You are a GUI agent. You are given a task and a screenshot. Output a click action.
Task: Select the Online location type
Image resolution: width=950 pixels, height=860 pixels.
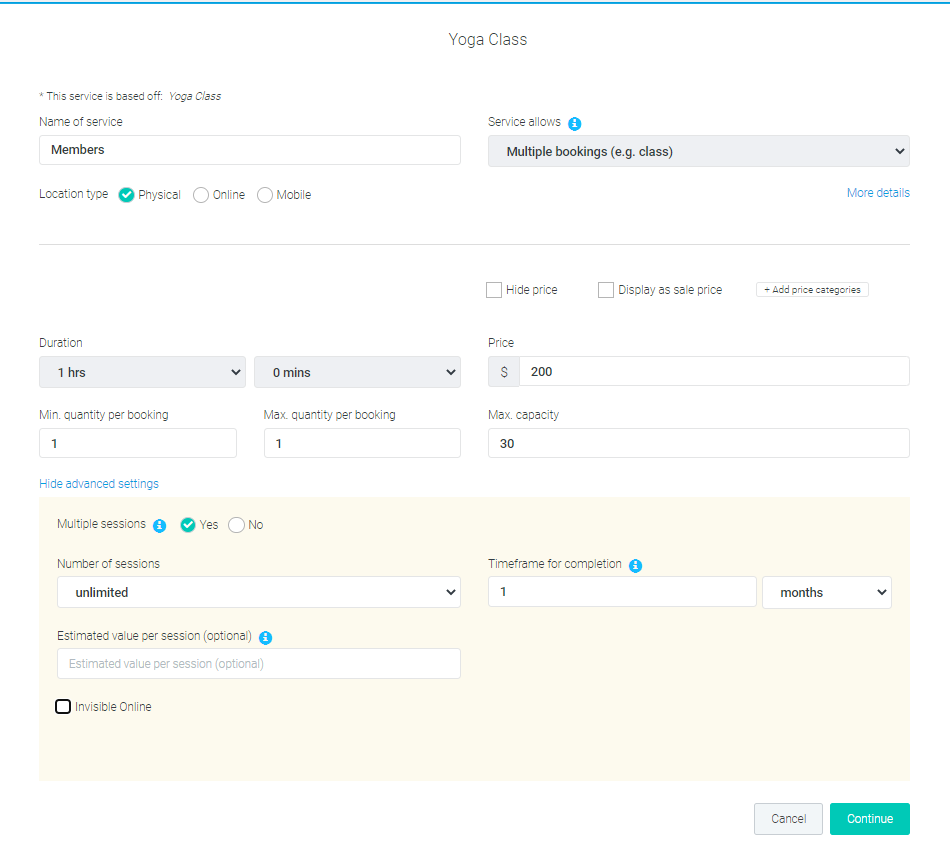tap(200, 195)
